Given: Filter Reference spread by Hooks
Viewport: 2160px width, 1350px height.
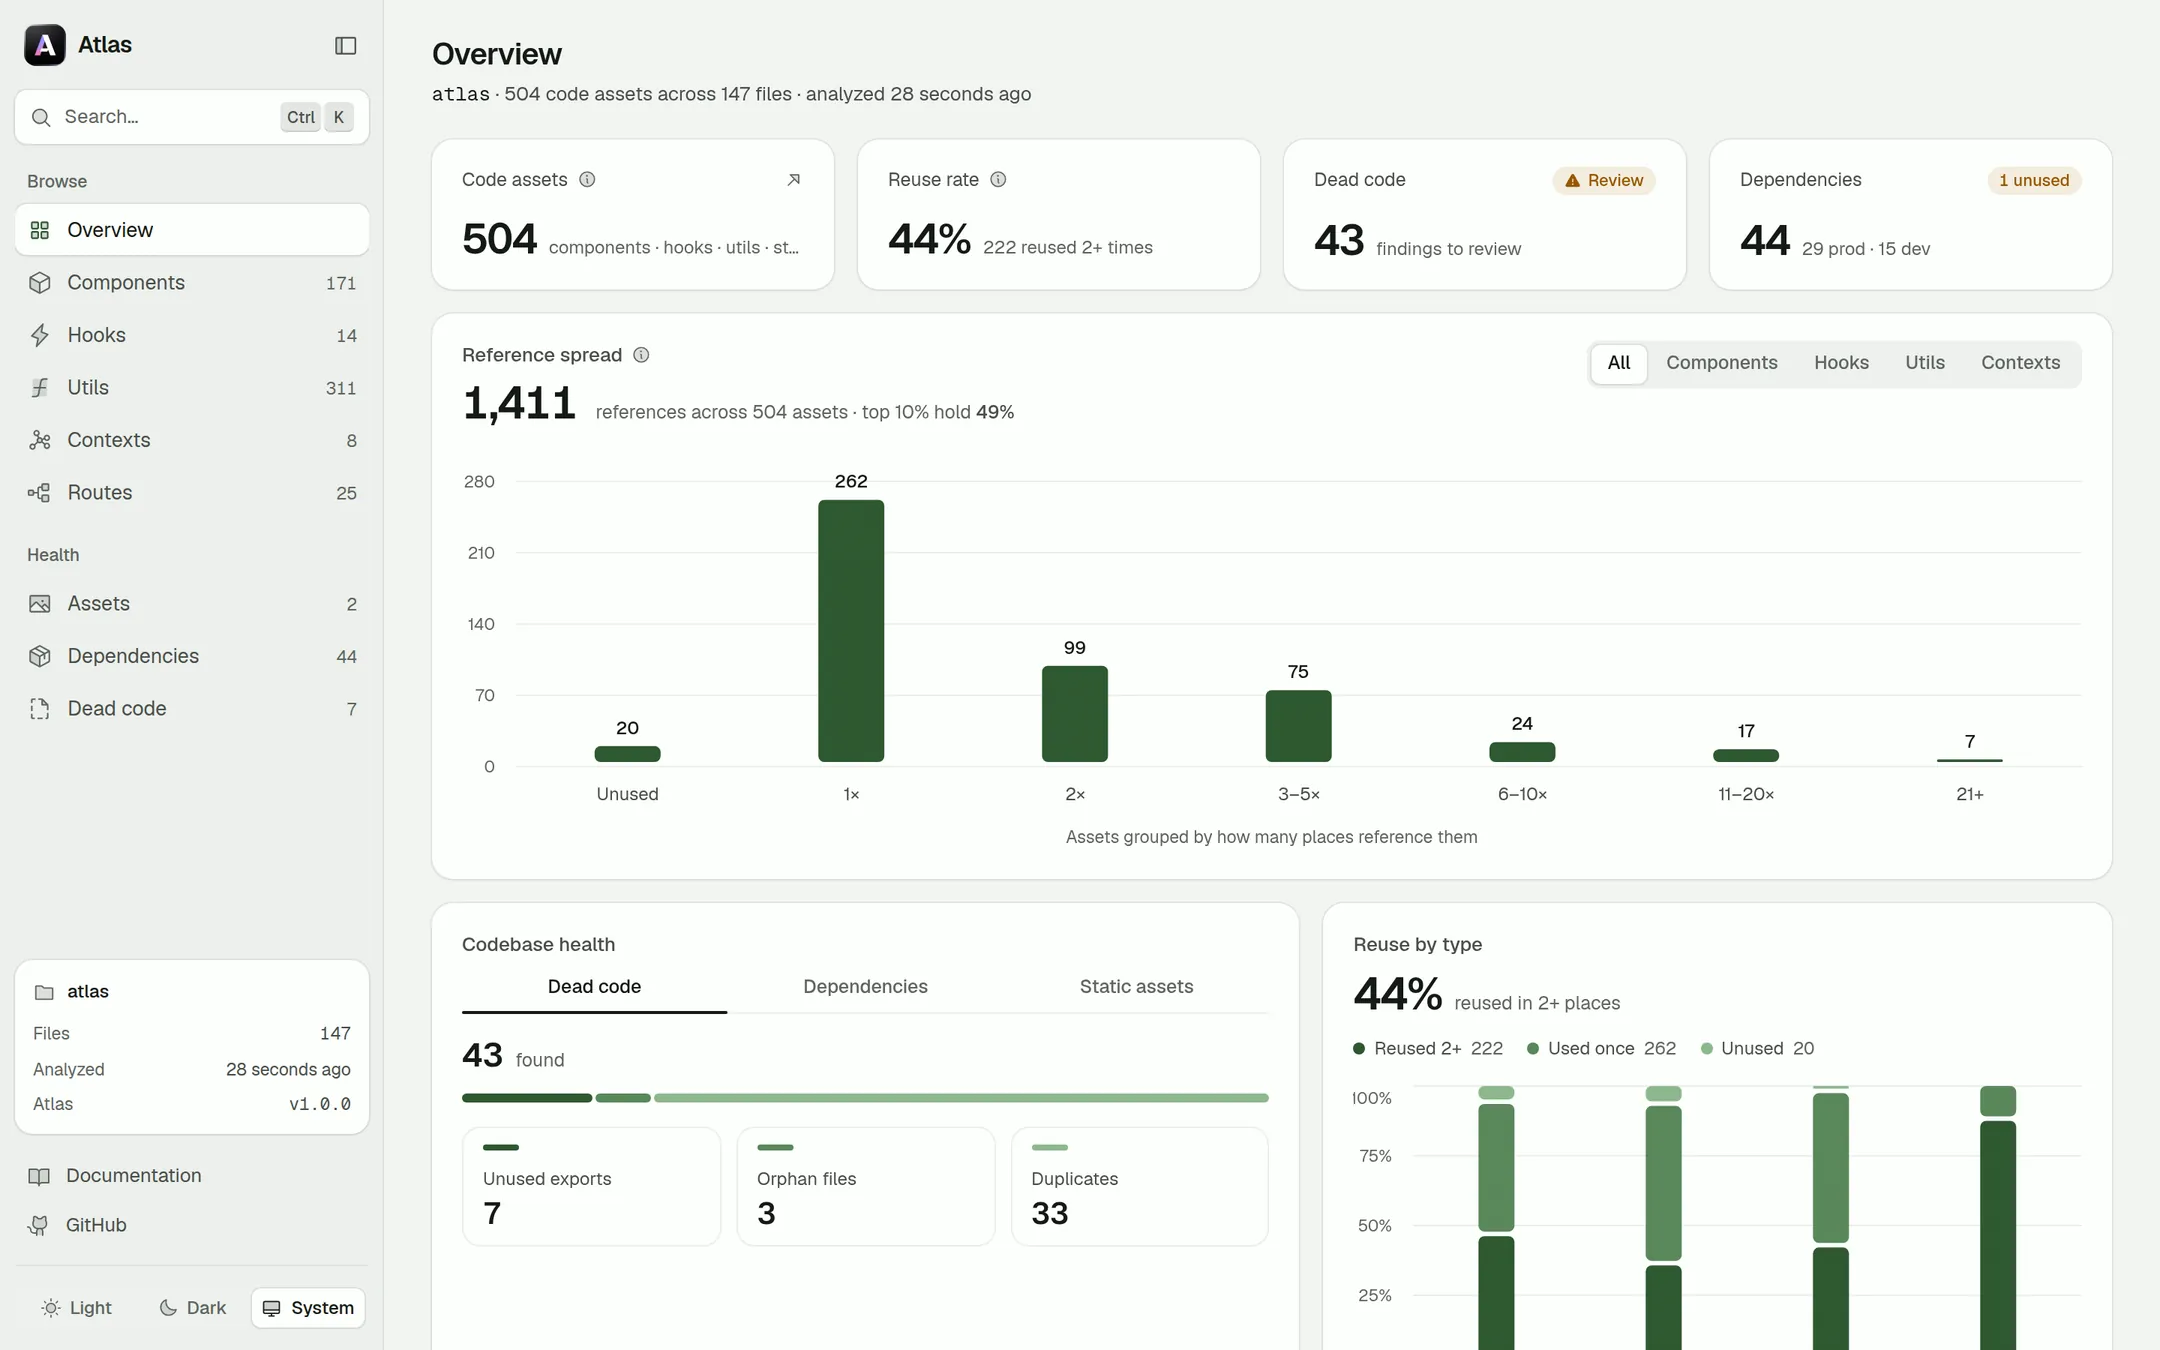Looking at the screenshot, I should [1841, 363].
